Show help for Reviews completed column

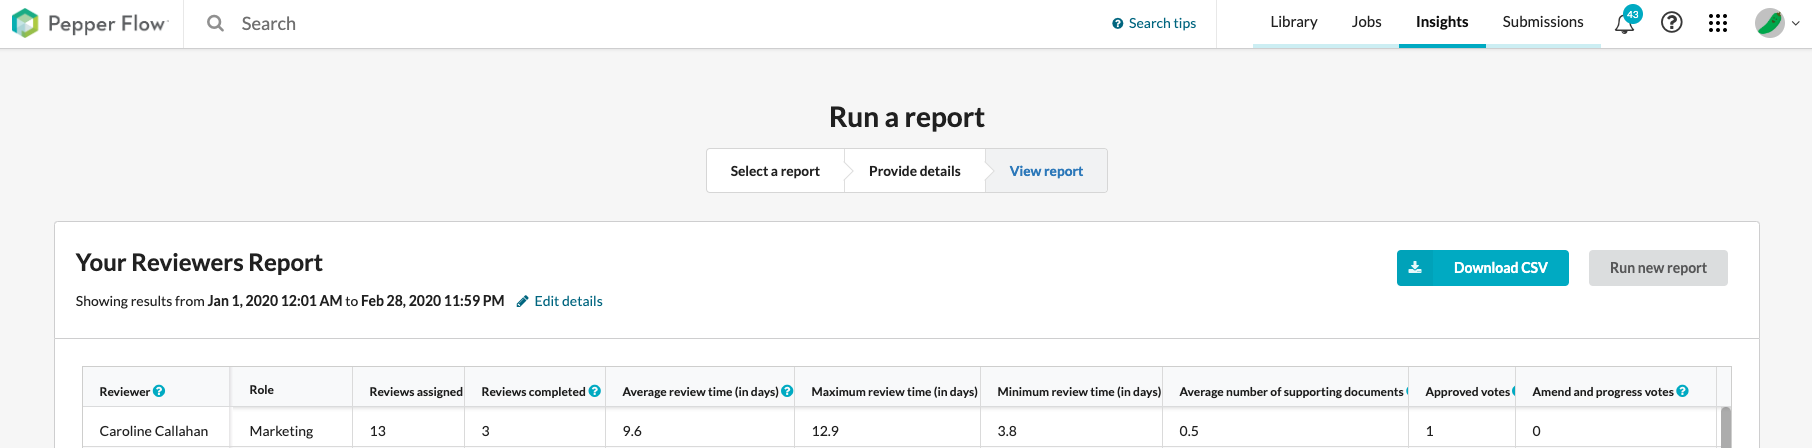[x=595, y=391]
